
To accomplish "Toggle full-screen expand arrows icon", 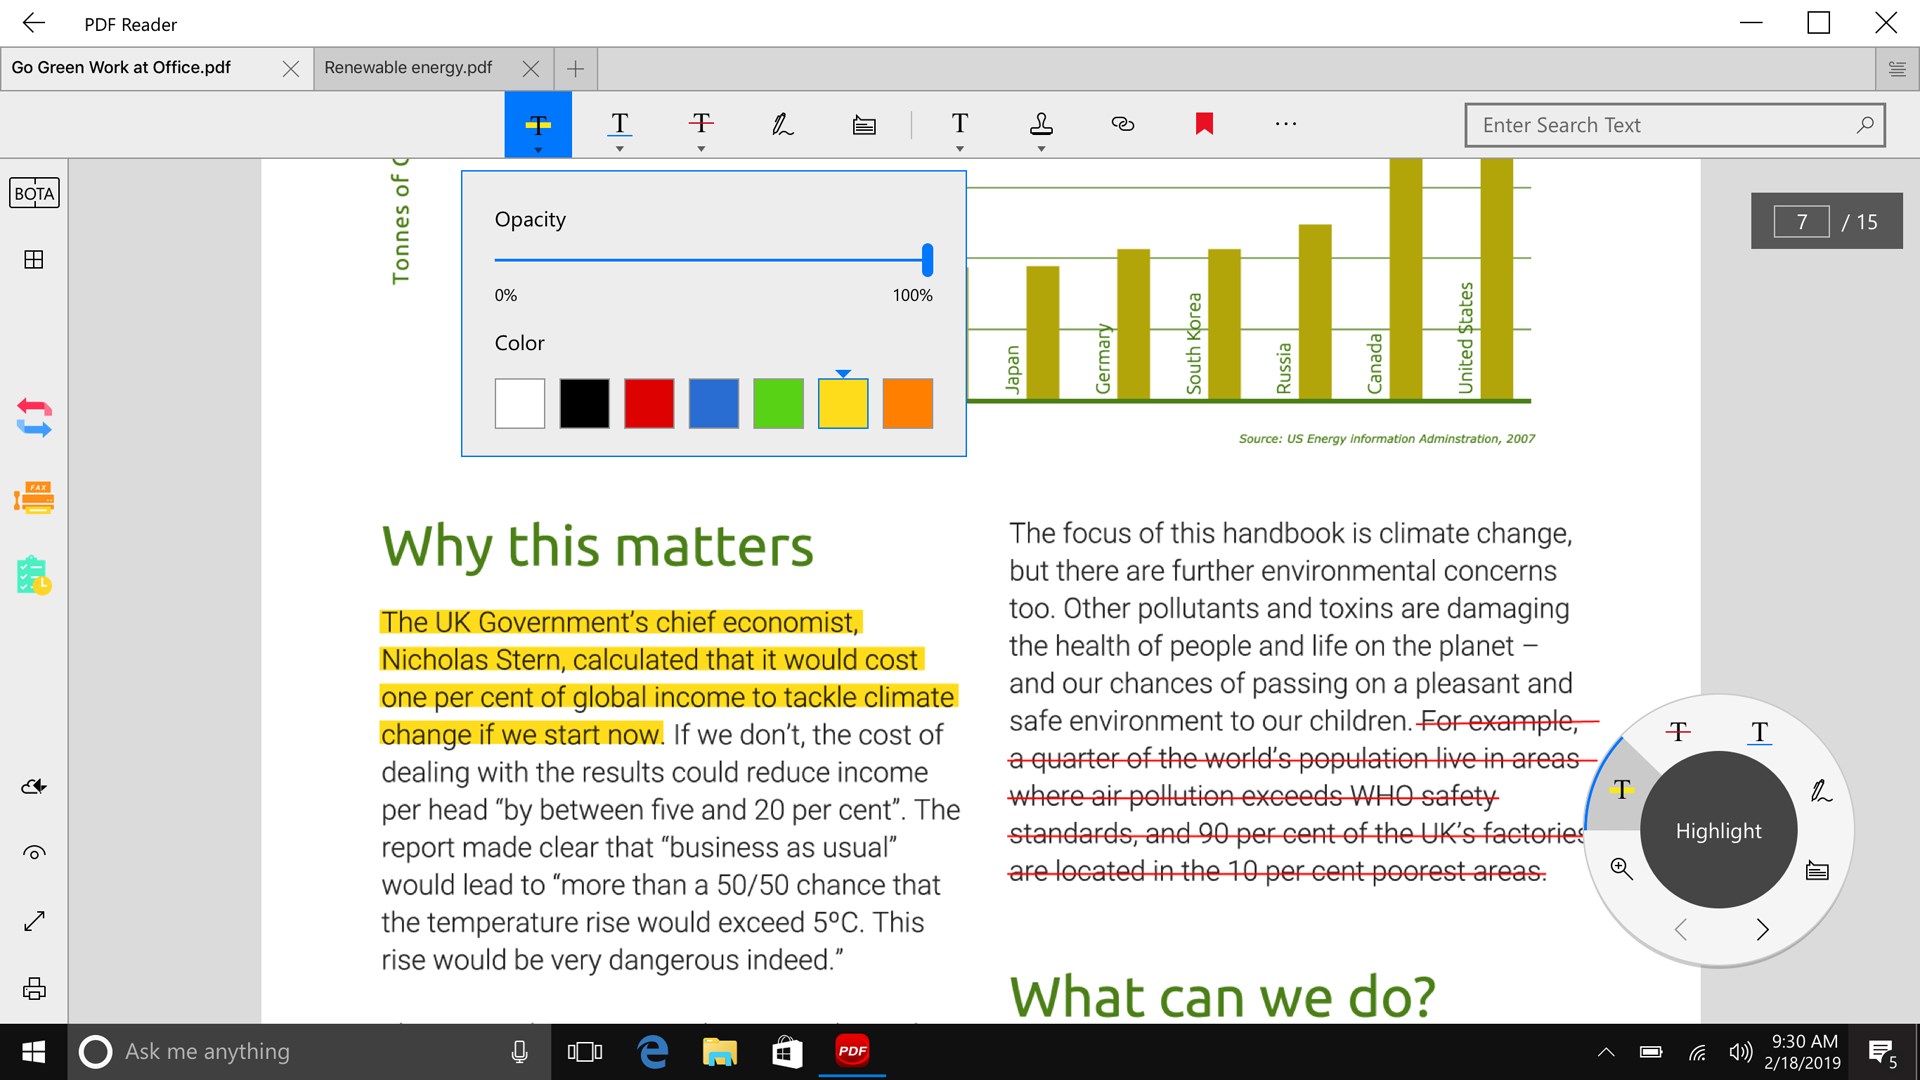I will (x=34, y=921).
